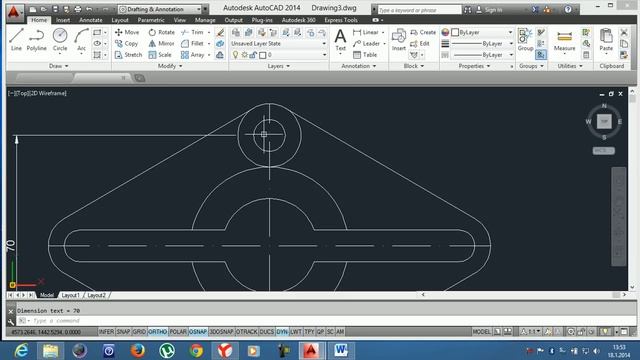Image resolution: width=640 pixels, height=360 pixels.
Task: Activate the Array command
Action: 192,55
